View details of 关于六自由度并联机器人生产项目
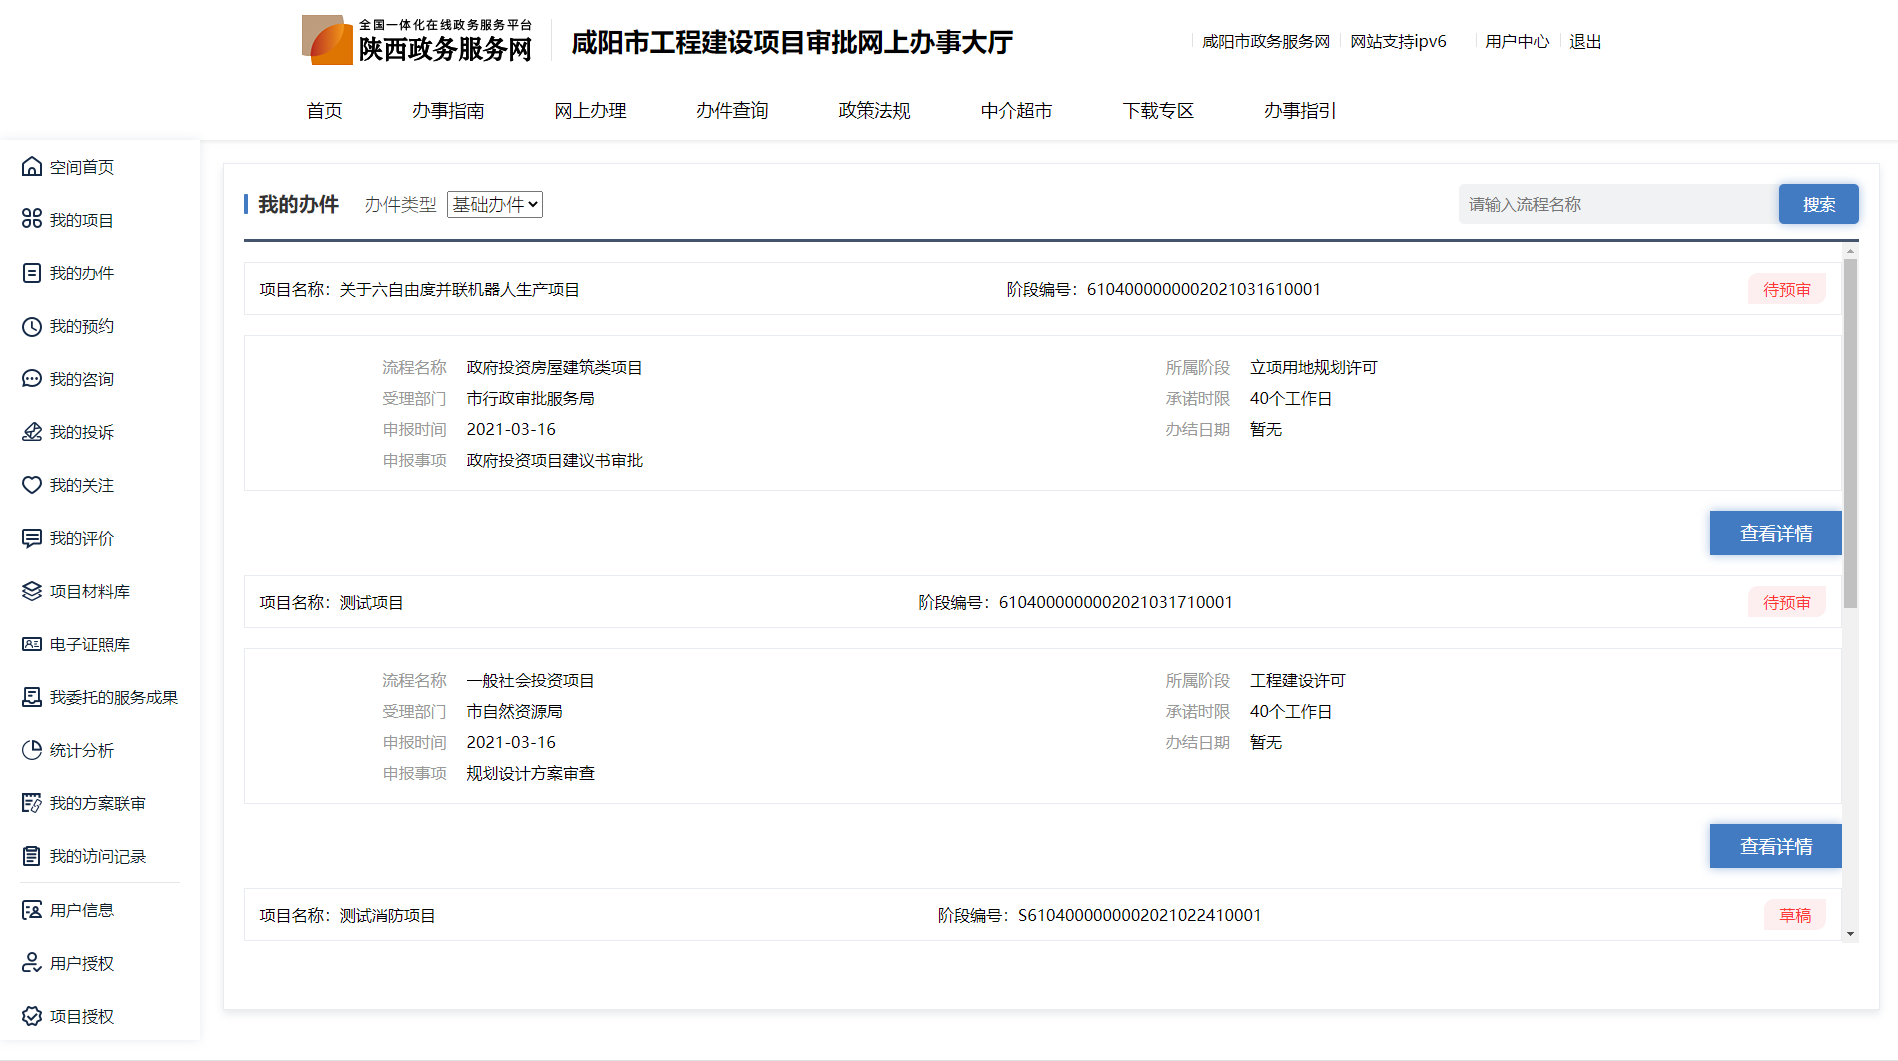 click(x=1775, y=533)
